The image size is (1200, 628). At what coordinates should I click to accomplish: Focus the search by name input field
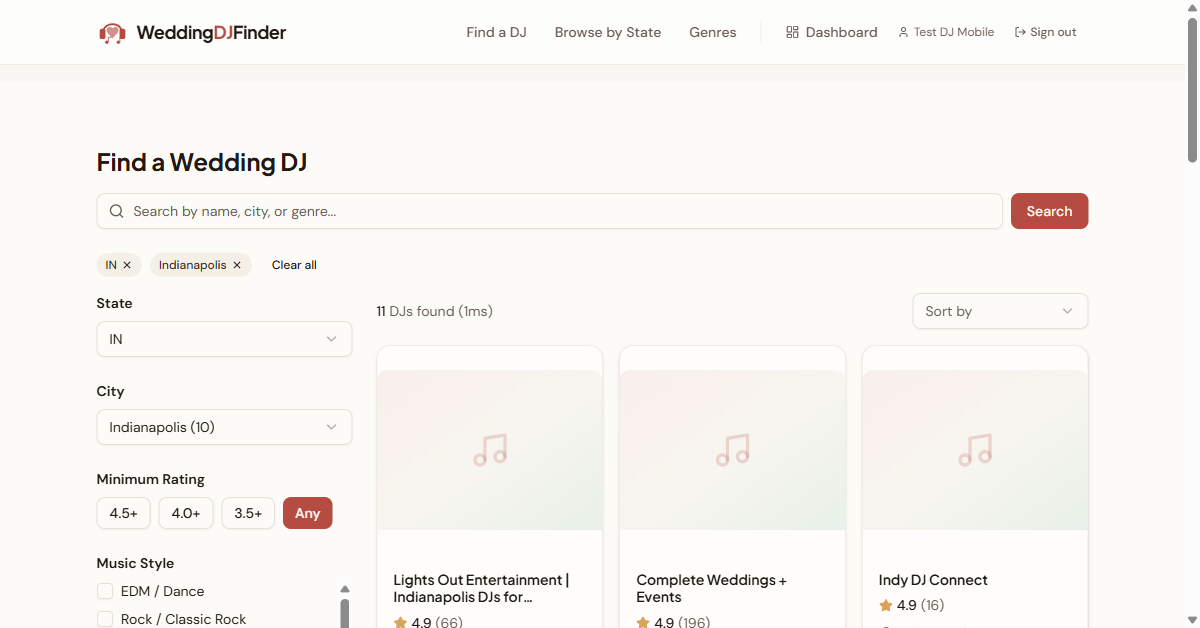(x=560, y=211)
